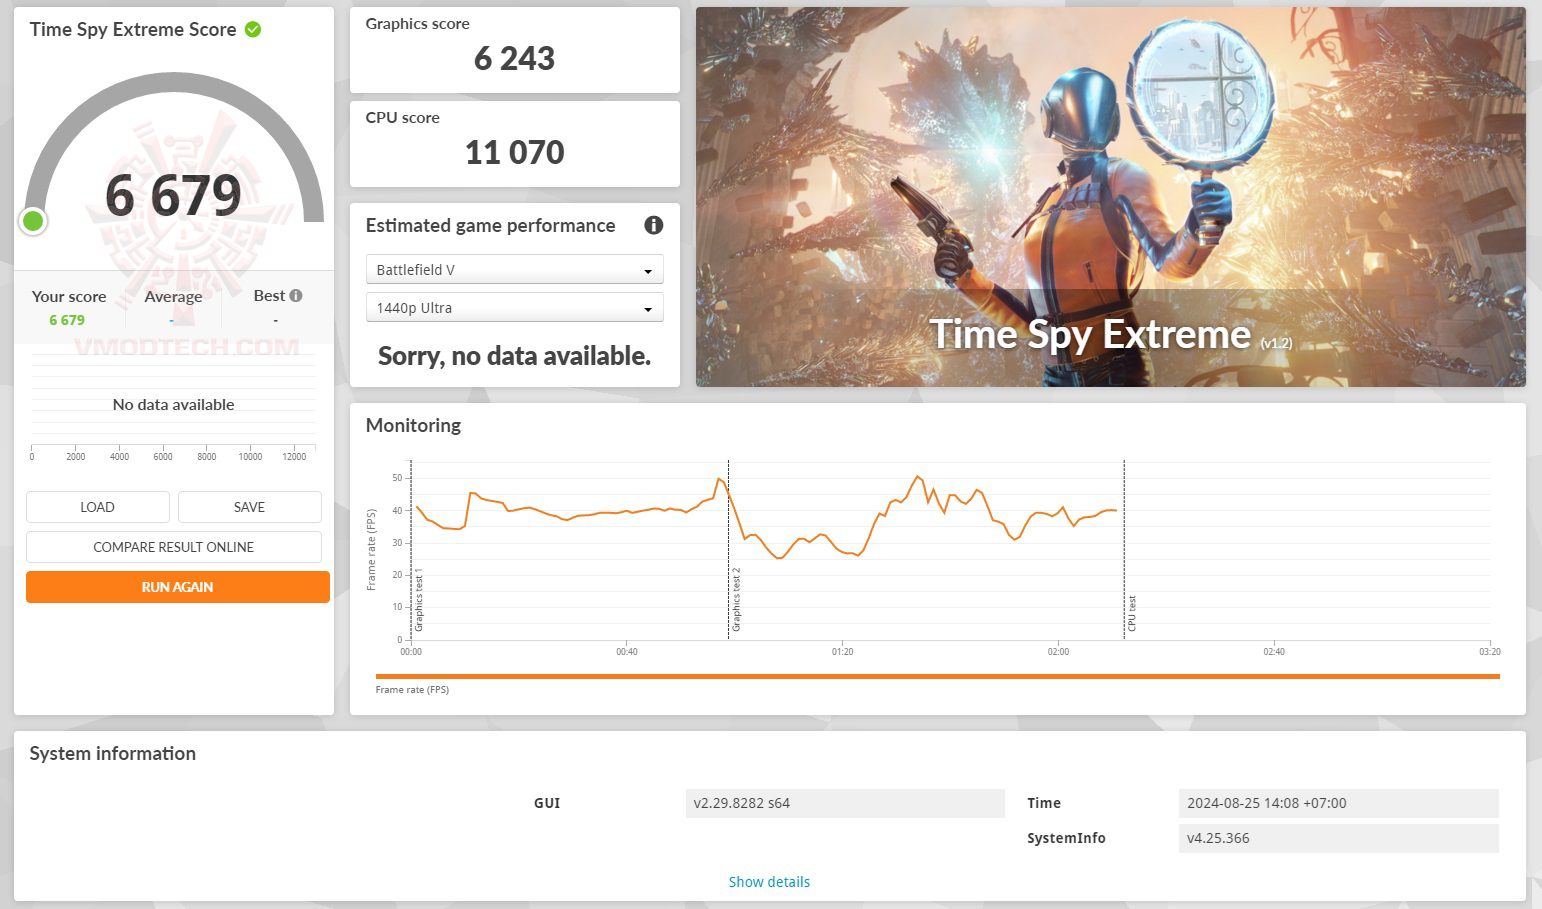The width and height of the screenshot is (1542, 909).
Task: Open the Show details link
Action: click(769, 881)
